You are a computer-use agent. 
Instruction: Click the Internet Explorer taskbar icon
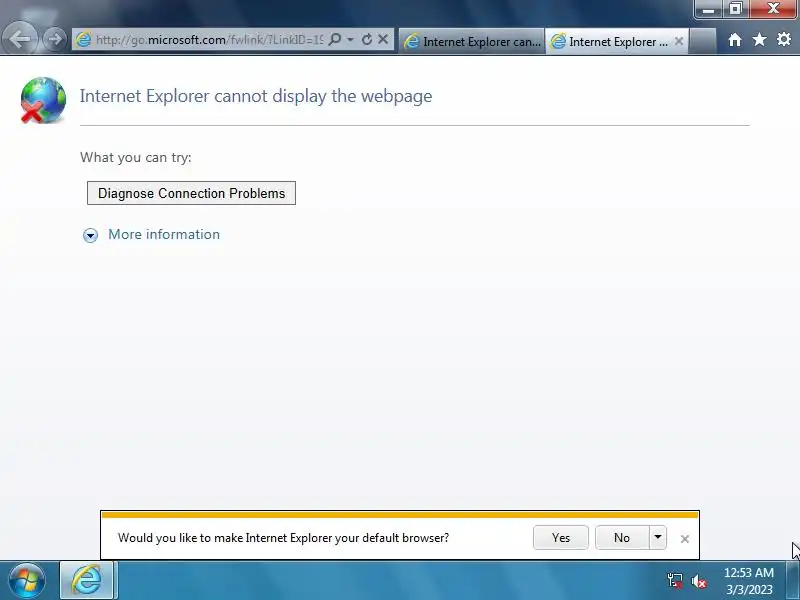(86, 580)
